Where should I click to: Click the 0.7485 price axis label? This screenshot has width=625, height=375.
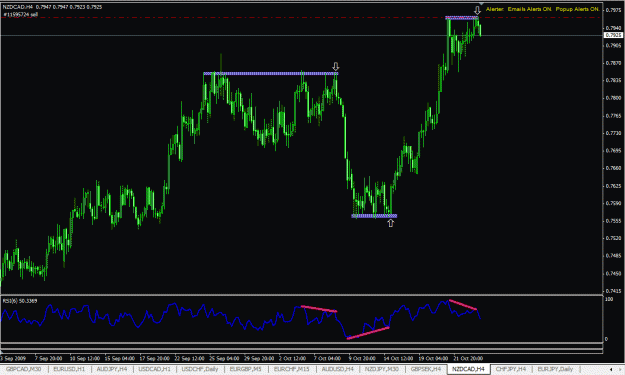613,256
